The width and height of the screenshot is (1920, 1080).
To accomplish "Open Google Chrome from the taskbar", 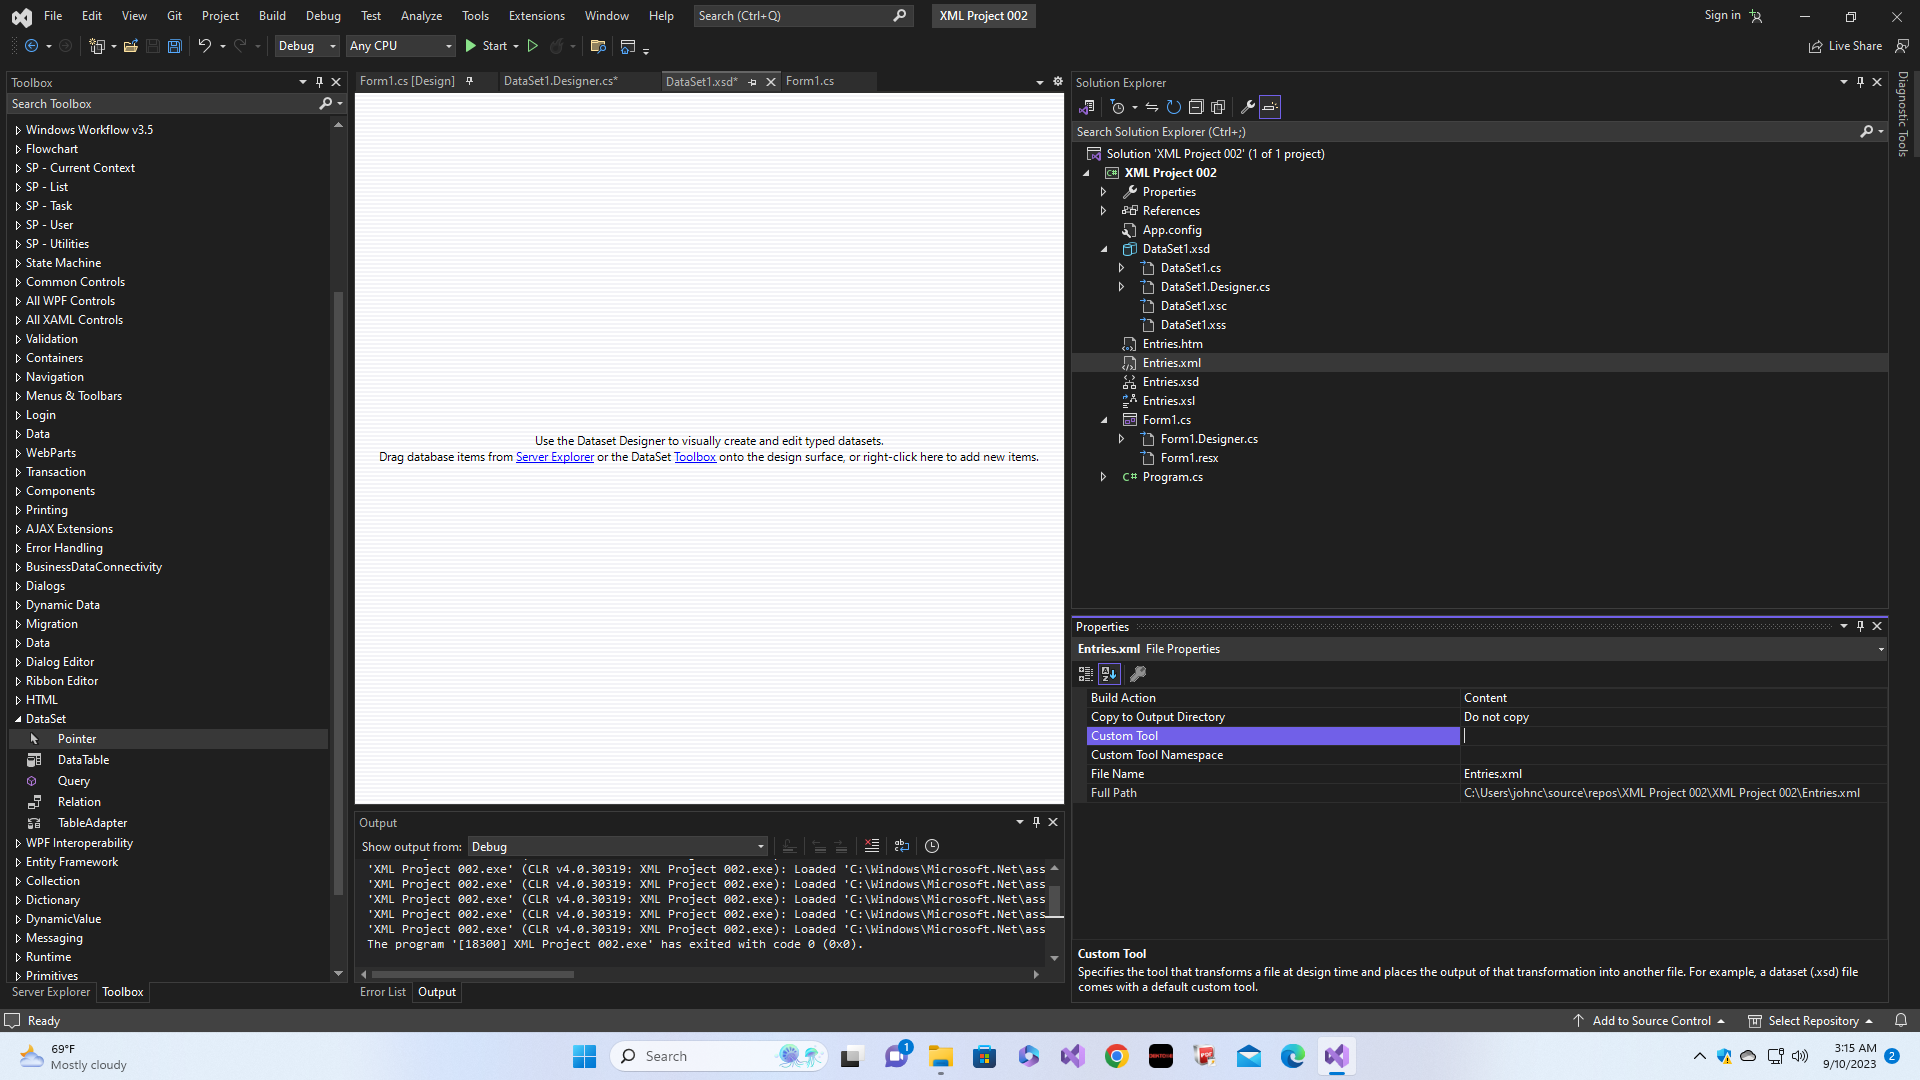I will [x=1117, y=1056].
